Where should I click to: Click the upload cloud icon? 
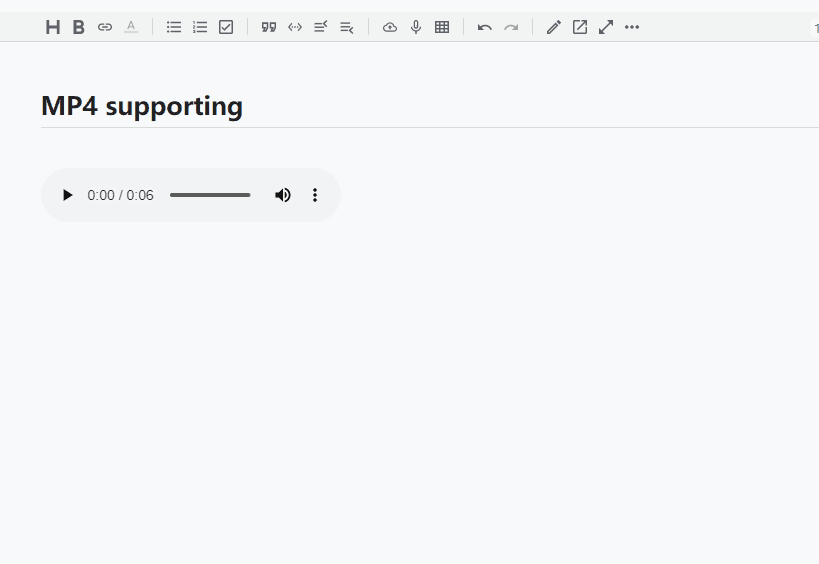pyautogui.click(x=390, y=27)
